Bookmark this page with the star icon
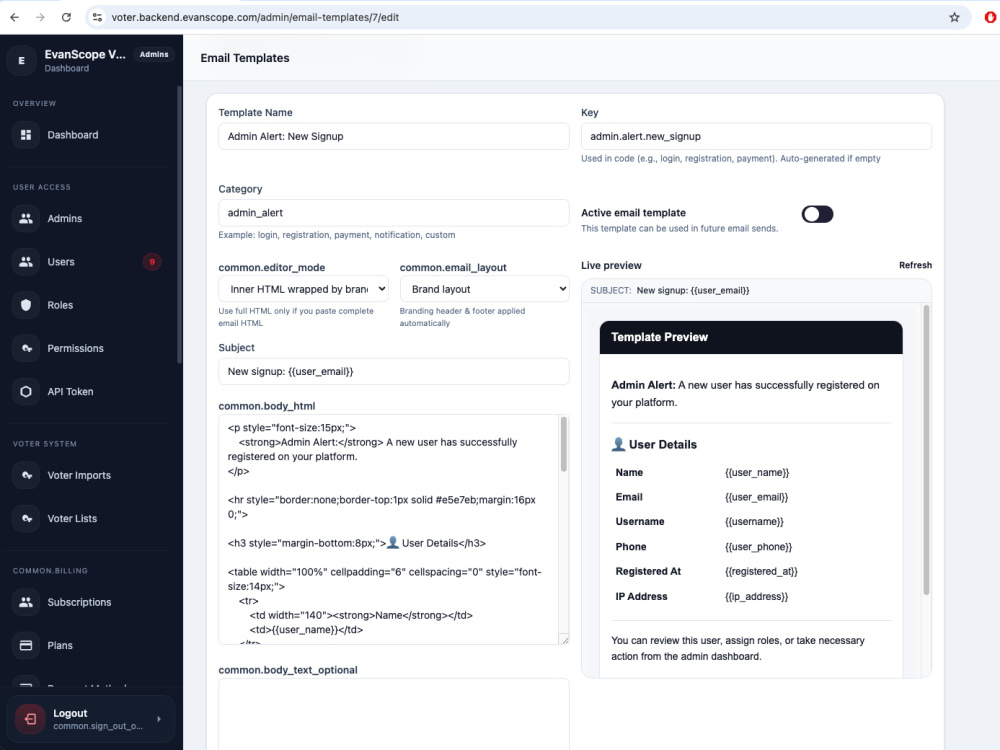This screenshot has height=750, width=1000. (954, 17)
